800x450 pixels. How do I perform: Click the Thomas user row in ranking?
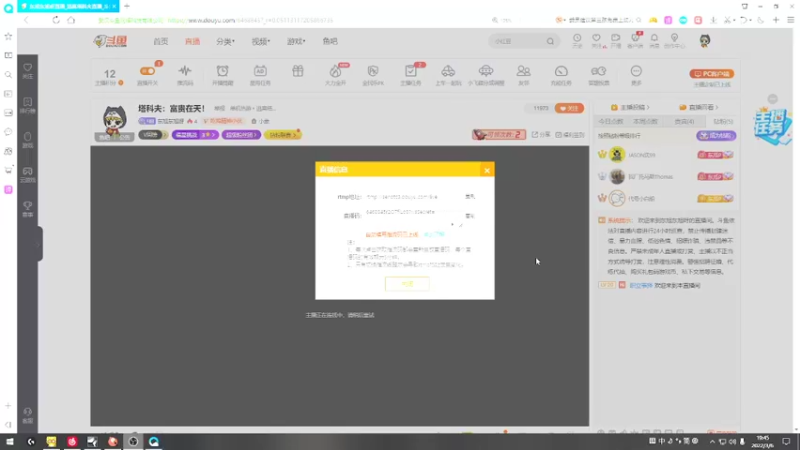coord(666,177)
